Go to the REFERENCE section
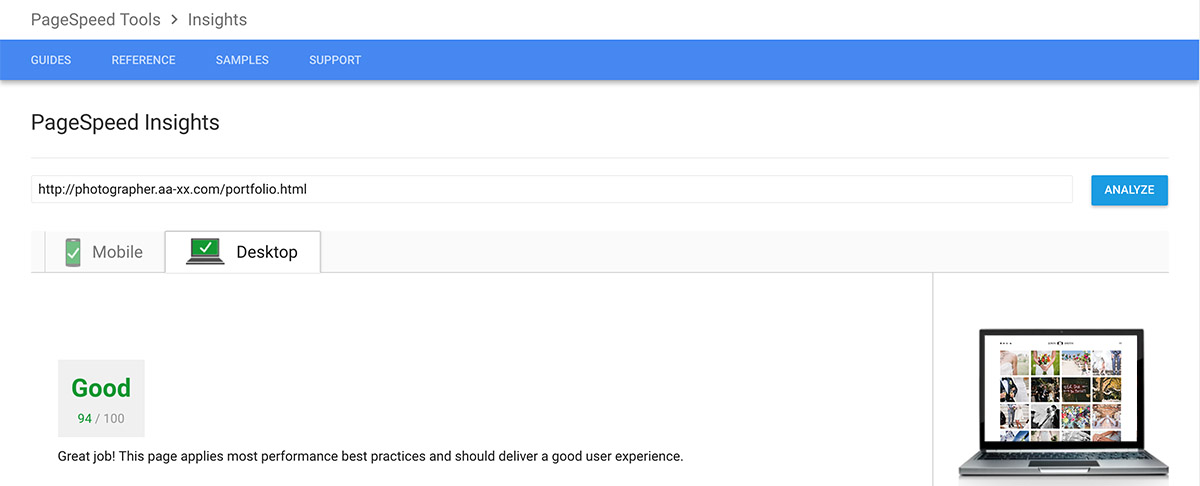This screenshot has width=1200, height=486. coord(143,60)
